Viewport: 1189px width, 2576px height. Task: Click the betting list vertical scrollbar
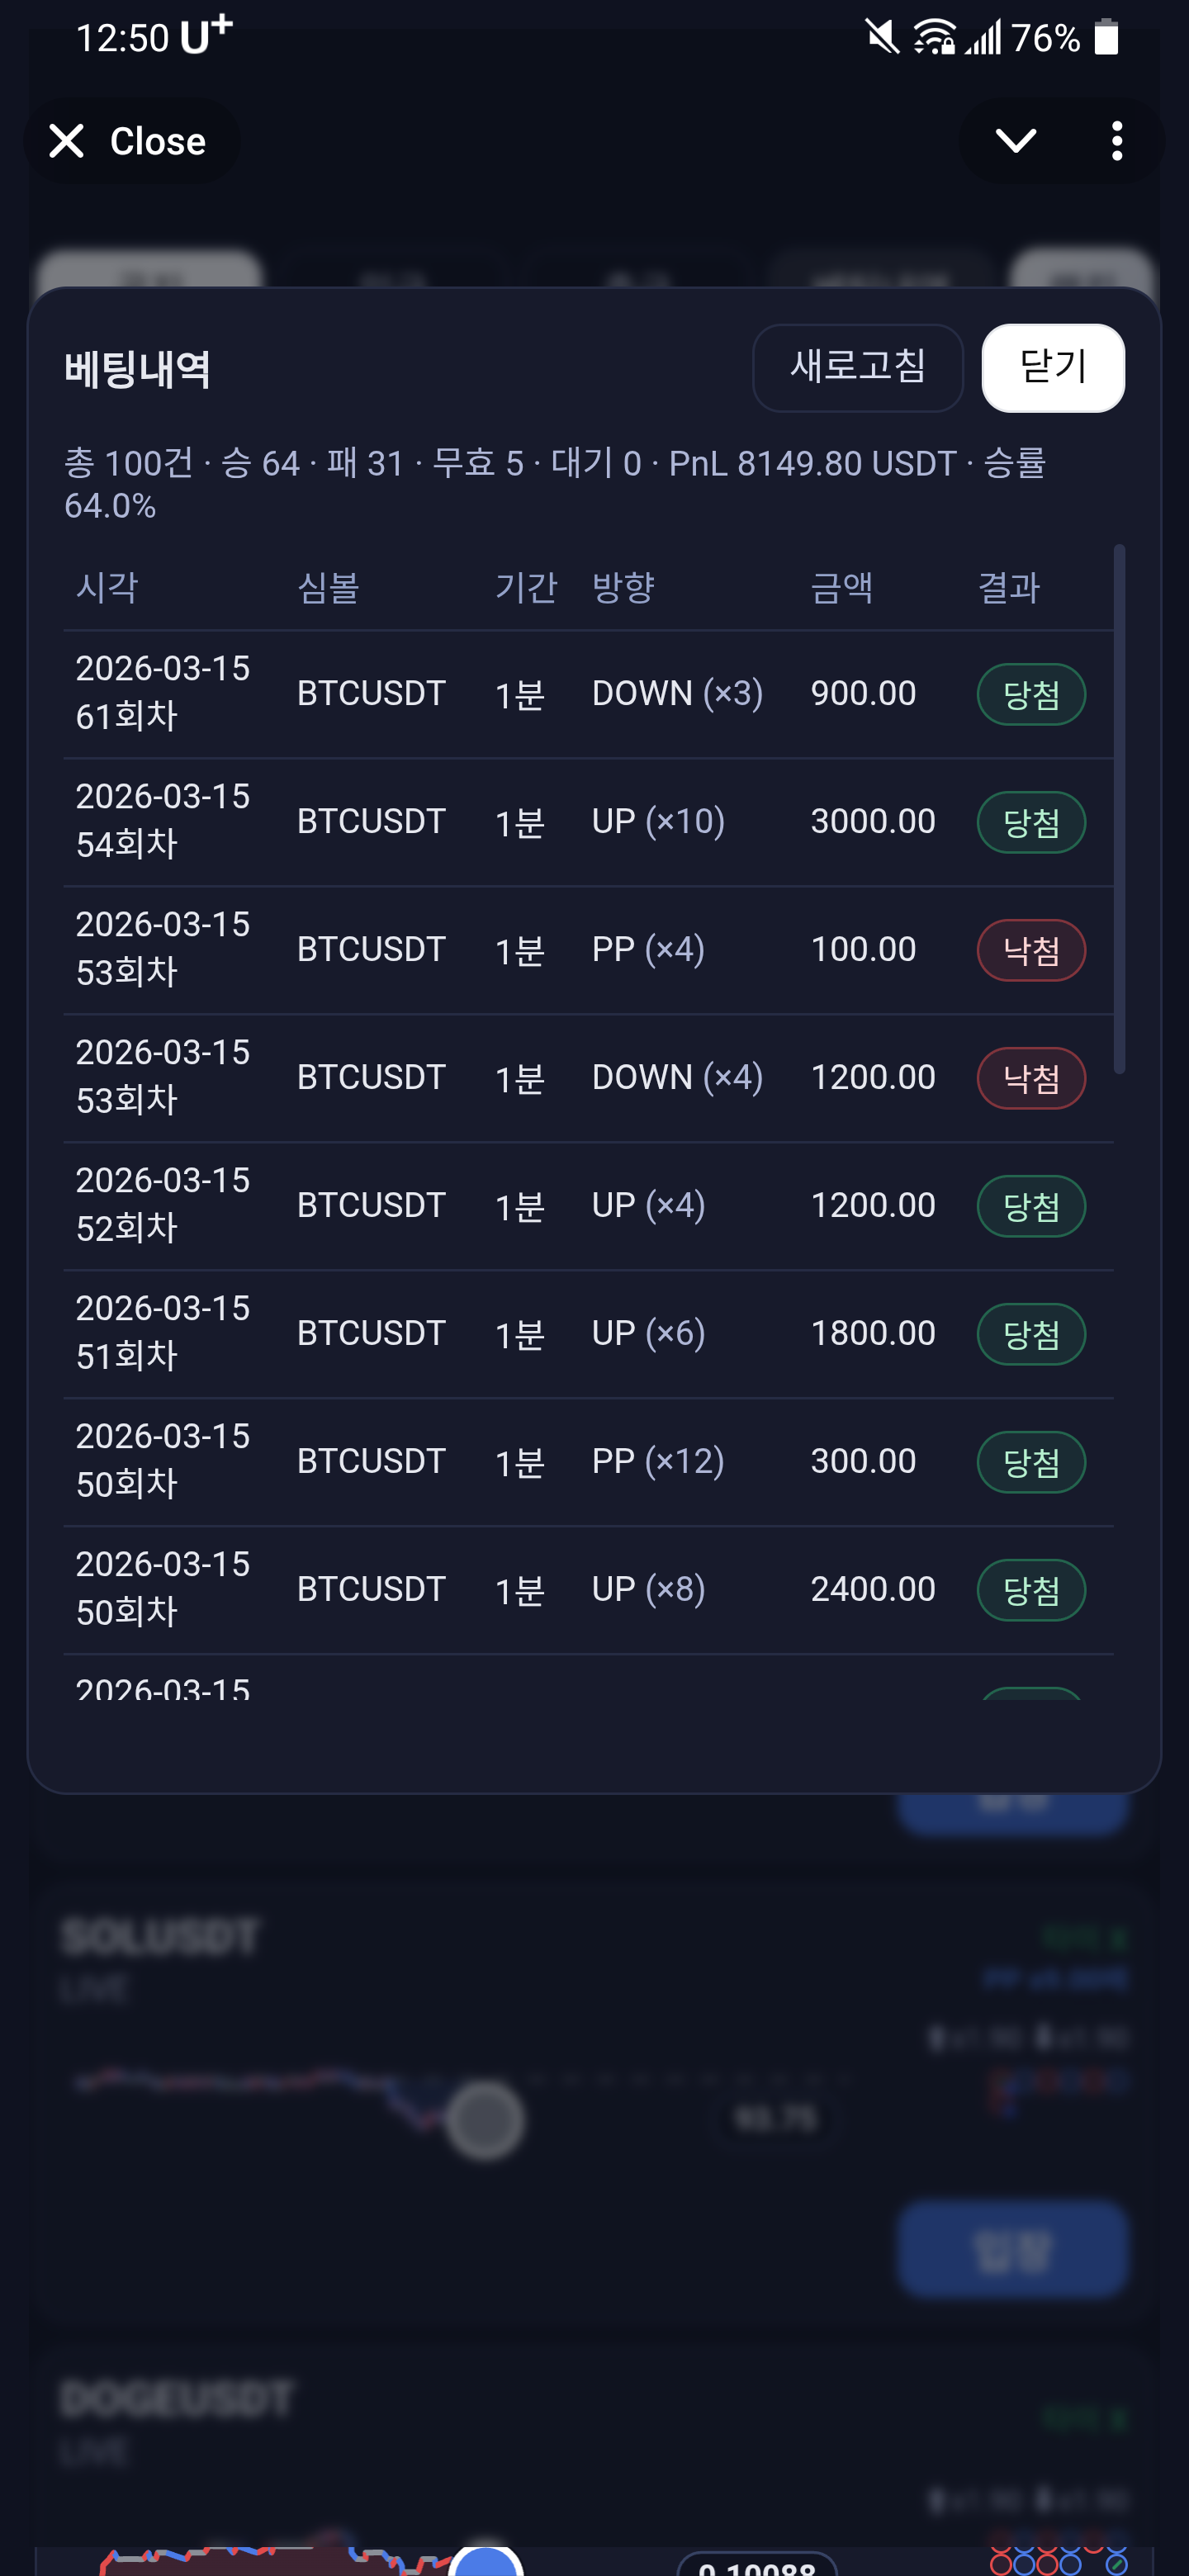1119,809
